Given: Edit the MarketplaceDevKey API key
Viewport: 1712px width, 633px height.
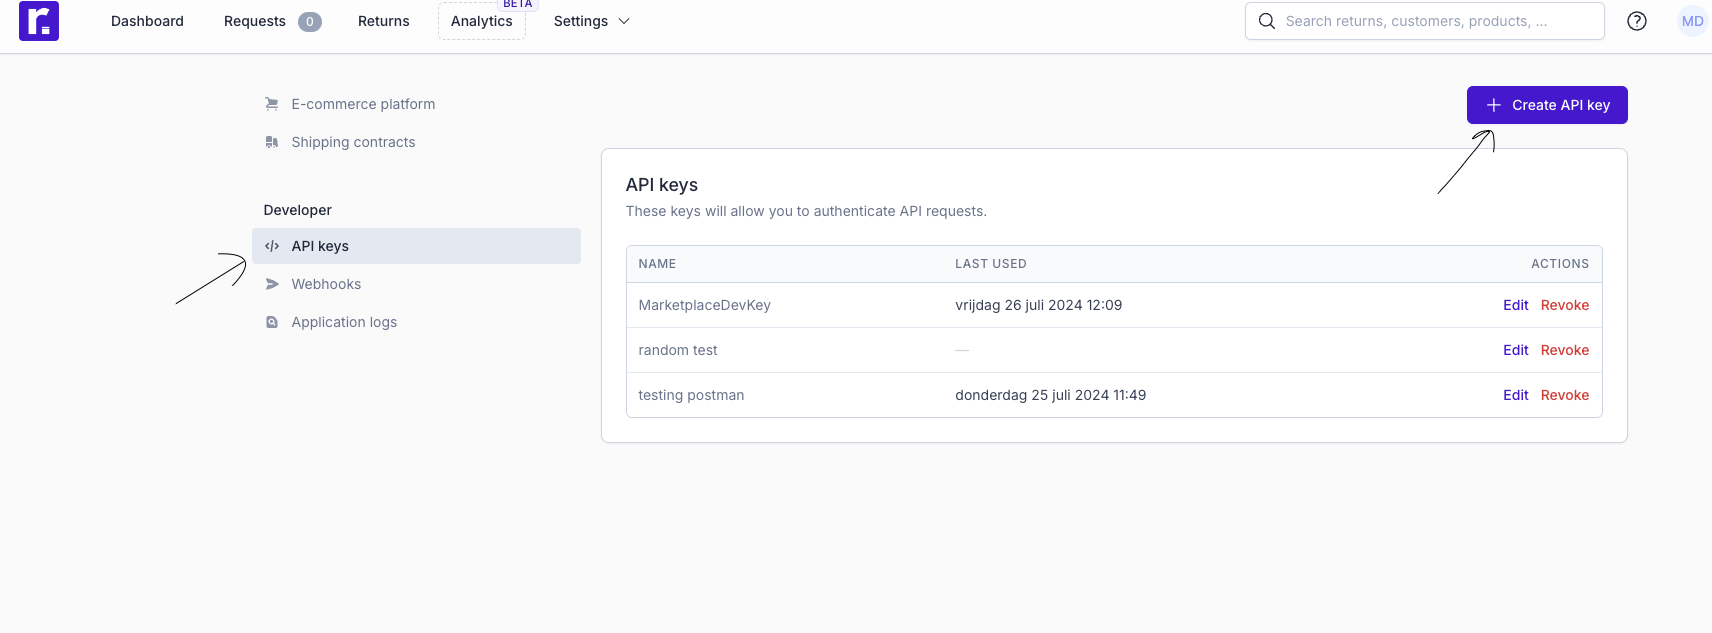Looking at the screenshot, I should click(x=1515, y=305).
